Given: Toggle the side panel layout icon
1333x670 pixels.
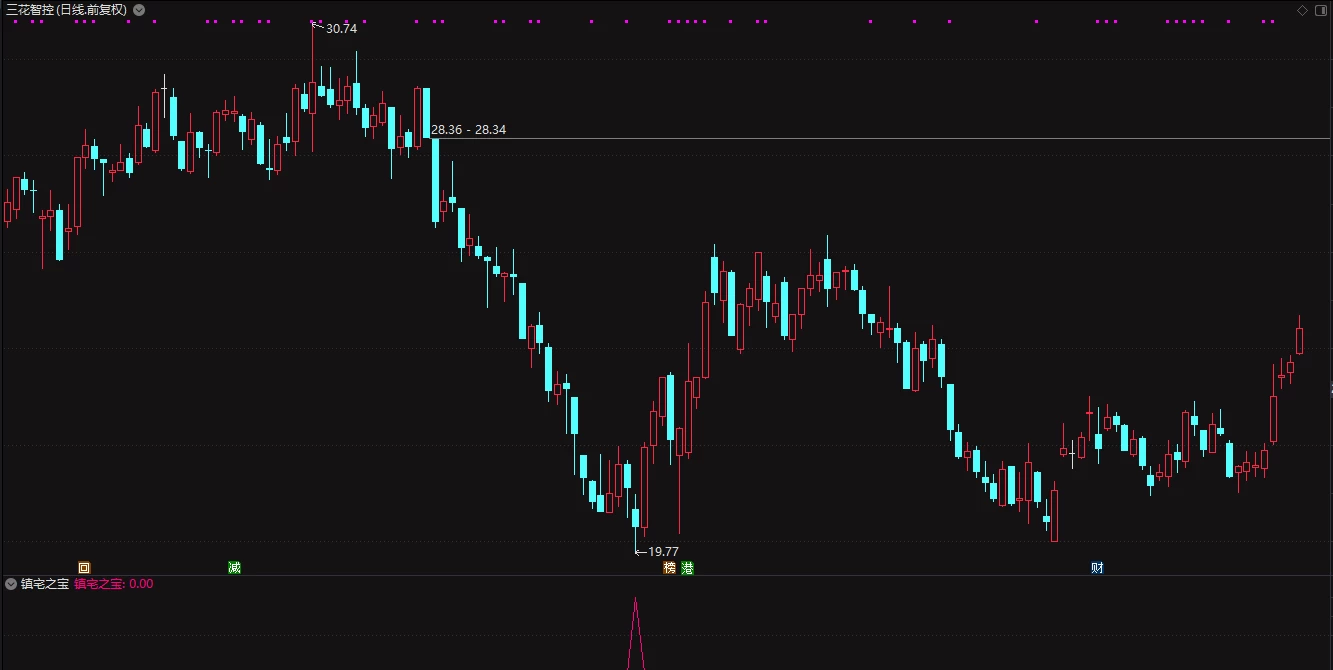Looking at the screenshot, I should tap(1320, 10).
